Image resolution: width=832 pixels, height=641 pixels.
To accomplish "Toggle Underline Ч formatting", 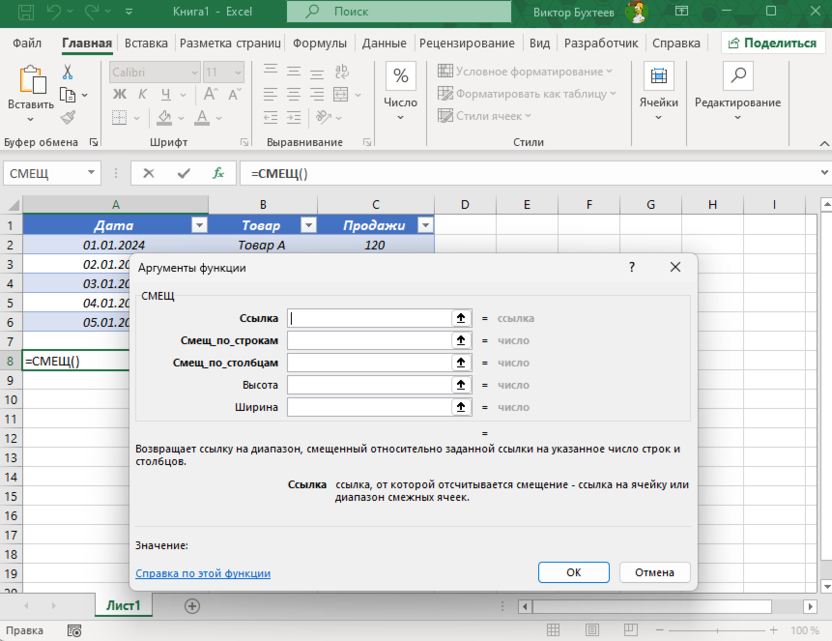I will [x=166, y=94].
